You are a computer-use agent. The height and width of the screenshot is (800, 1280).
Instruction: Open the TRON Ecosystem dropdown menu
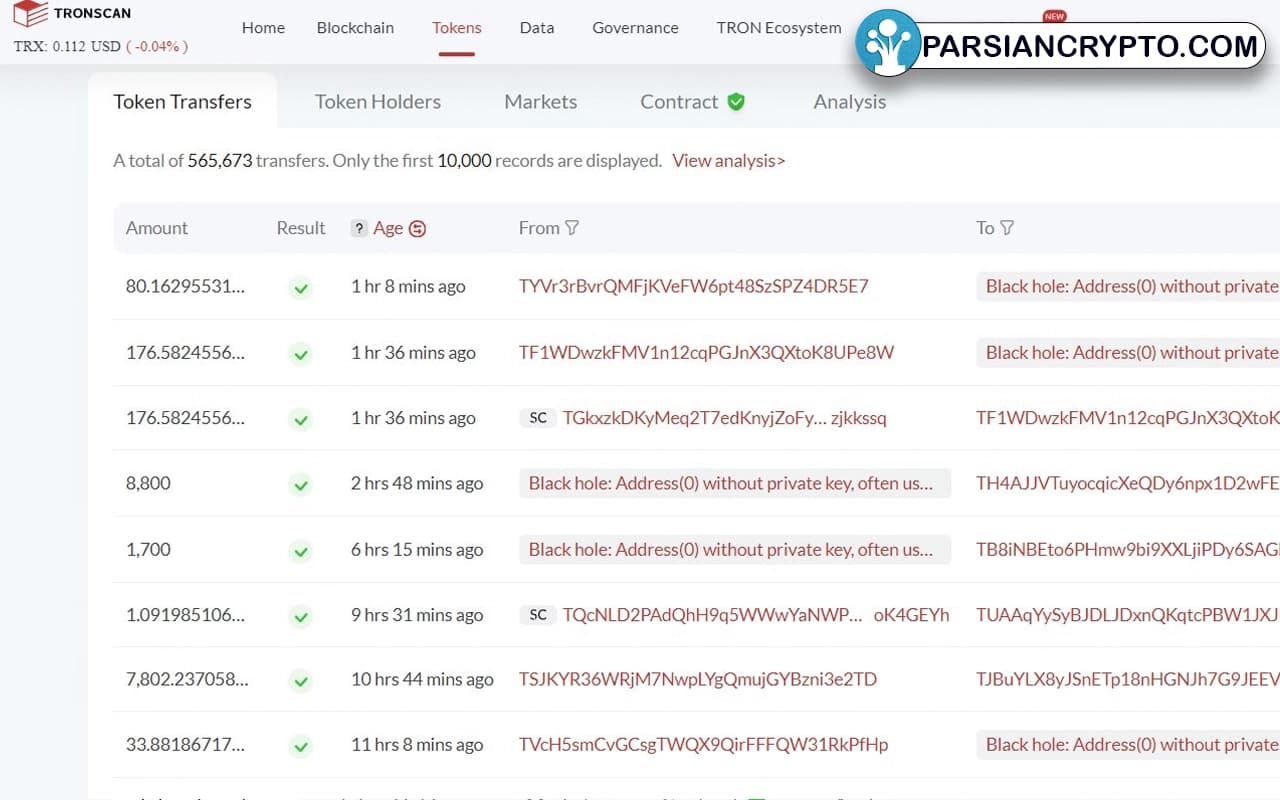[778, 28]
